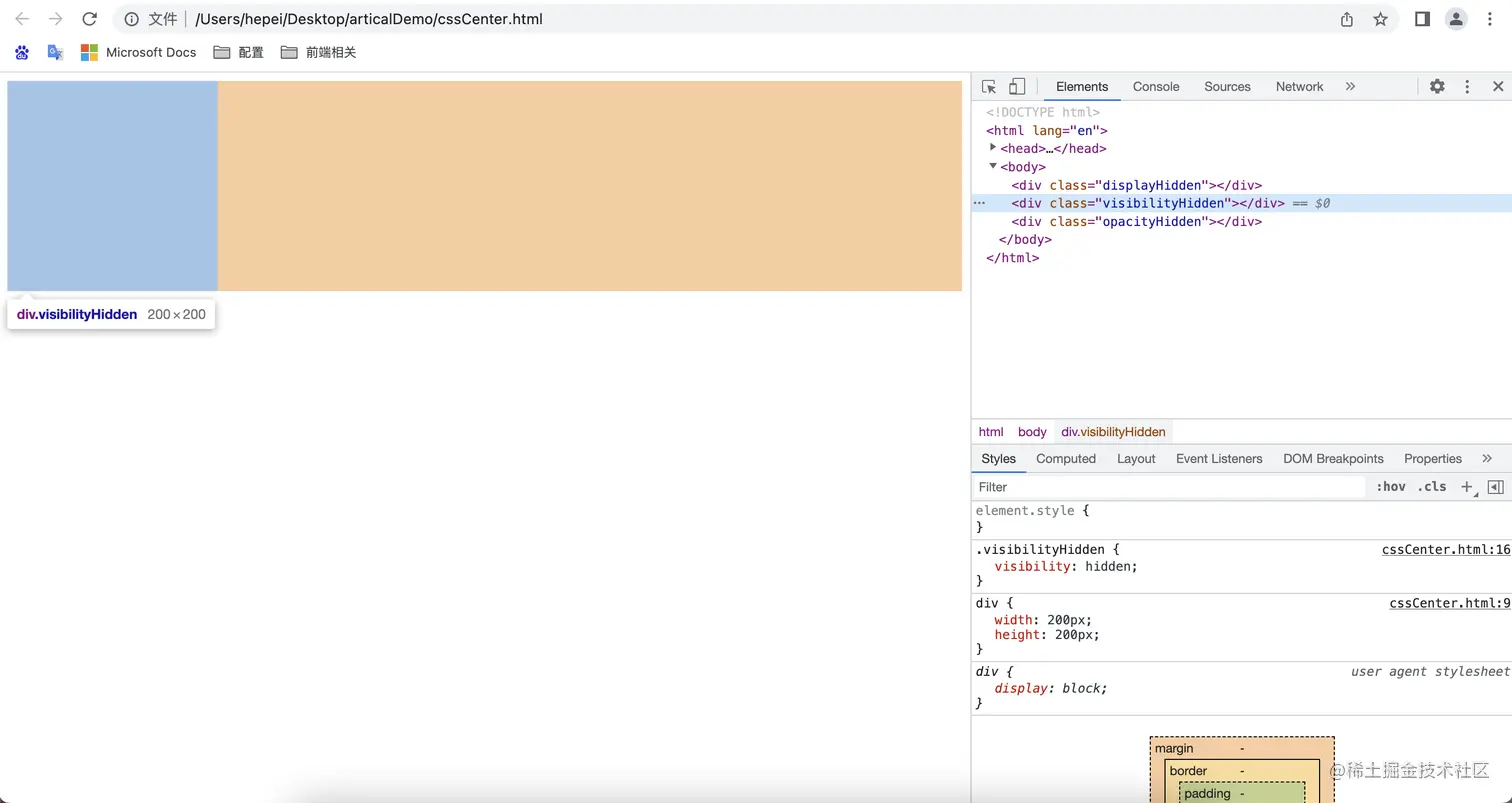Activate the inspect element picker
The image size is (1512, 803).
[989, 87]
